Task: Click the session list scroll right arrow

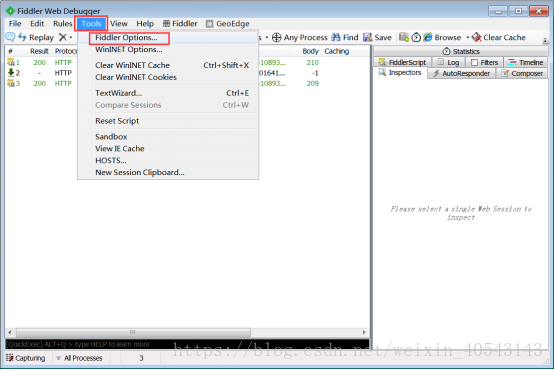Action: pyautogui.click(x=364, y=332)
